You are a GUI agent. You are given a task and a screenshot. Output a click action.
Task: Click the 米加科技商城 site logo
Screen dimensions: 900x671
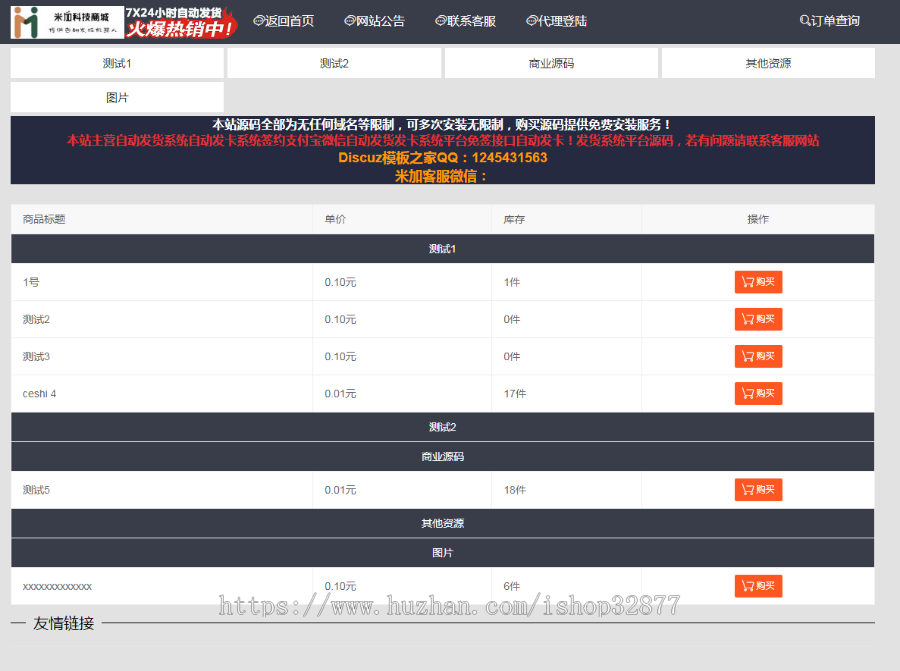67,22
